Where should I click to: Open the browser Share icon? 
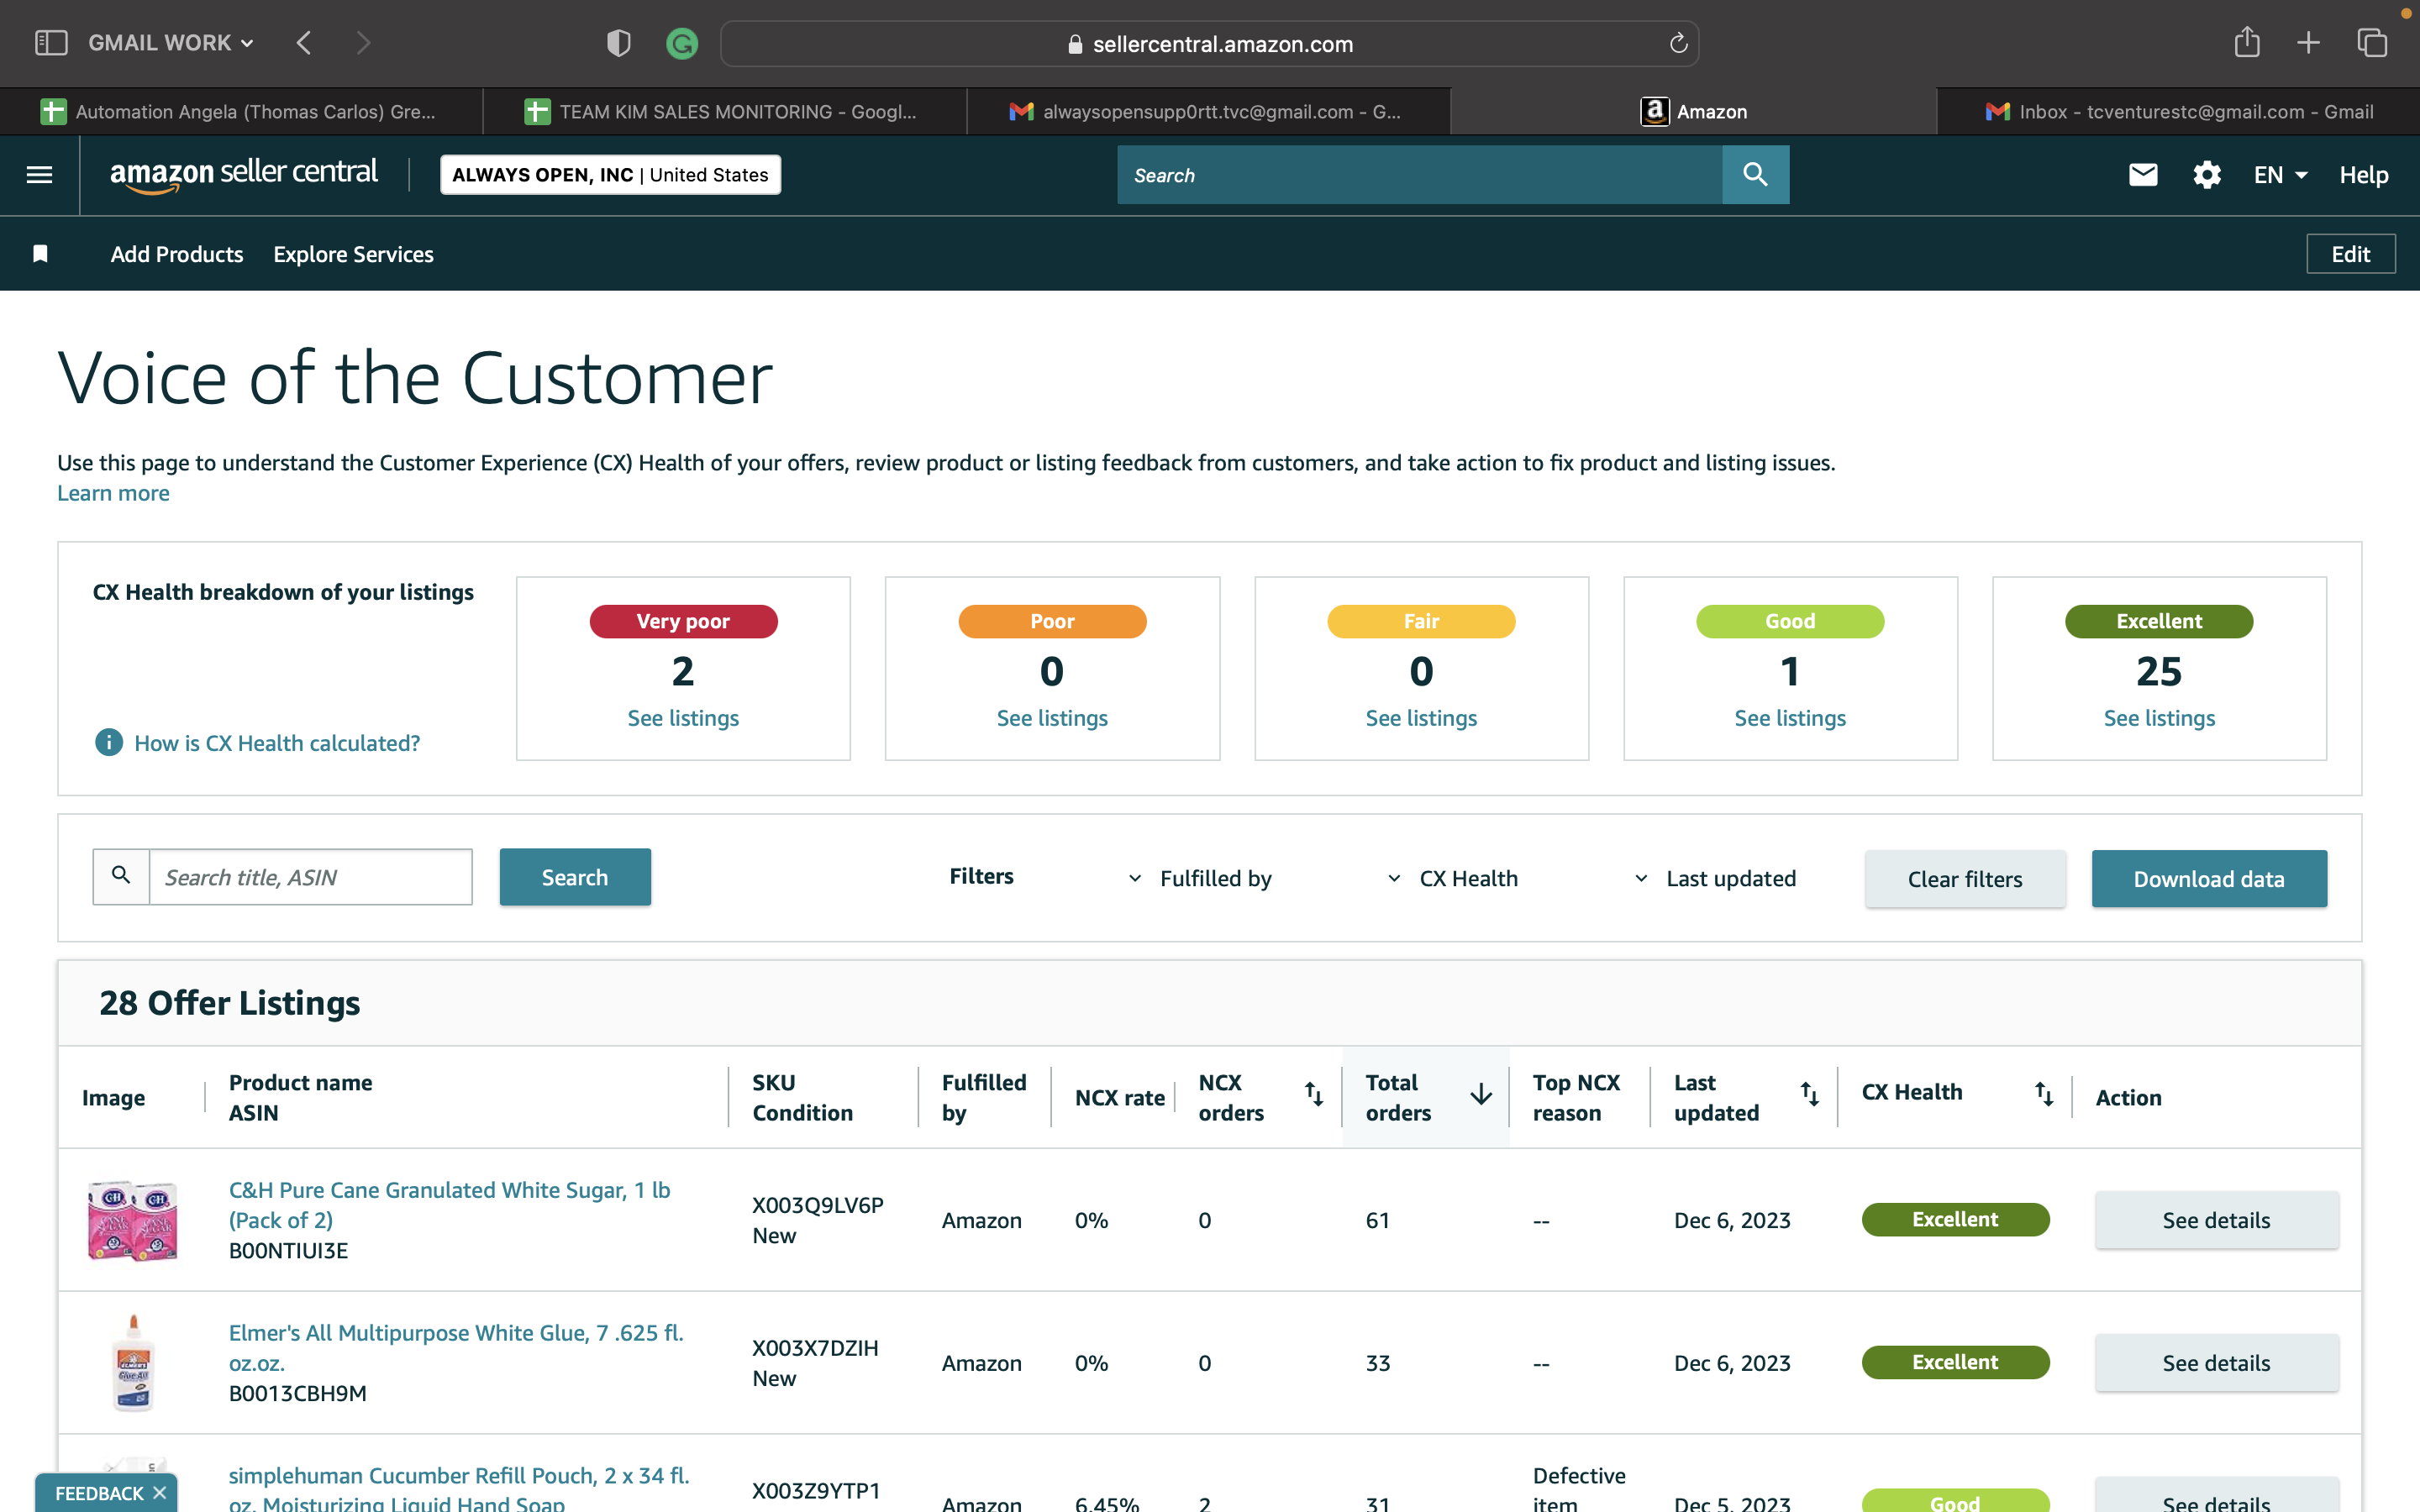[2247, 42]
